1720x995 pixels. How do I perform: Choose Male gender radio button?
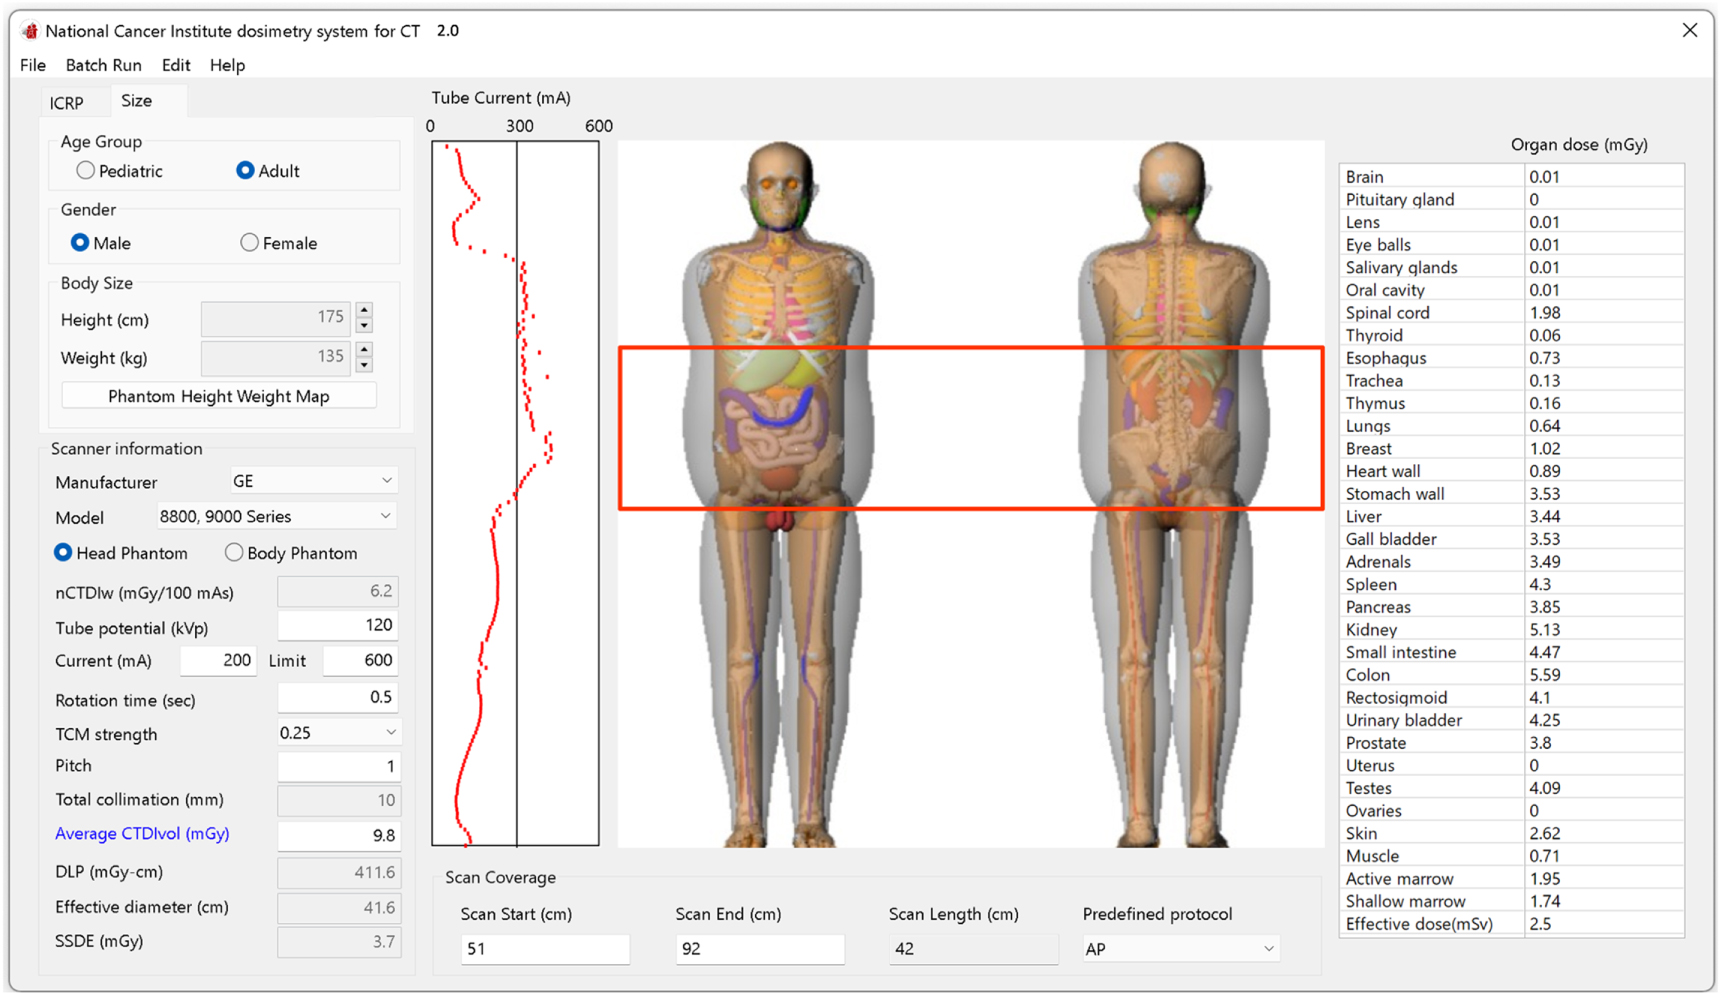pyautogui.click(x=80, y=243)
